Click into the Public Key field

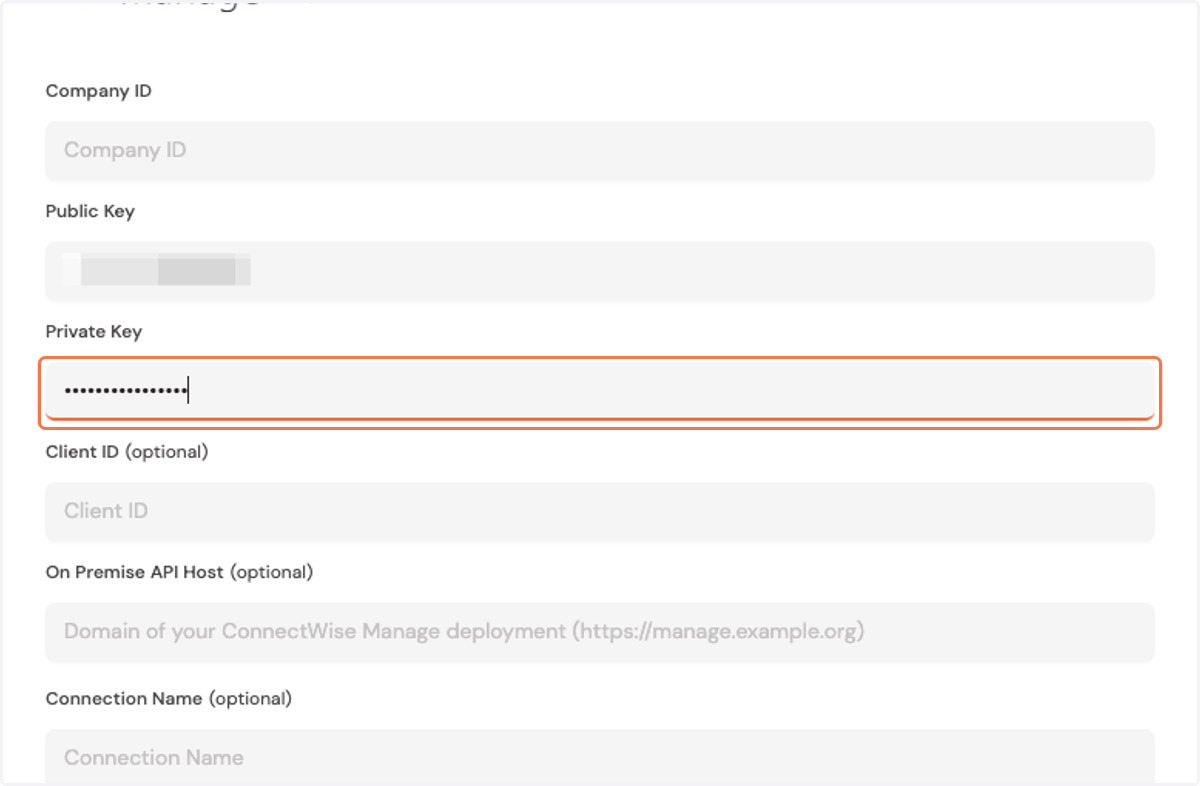click(600, 271)
